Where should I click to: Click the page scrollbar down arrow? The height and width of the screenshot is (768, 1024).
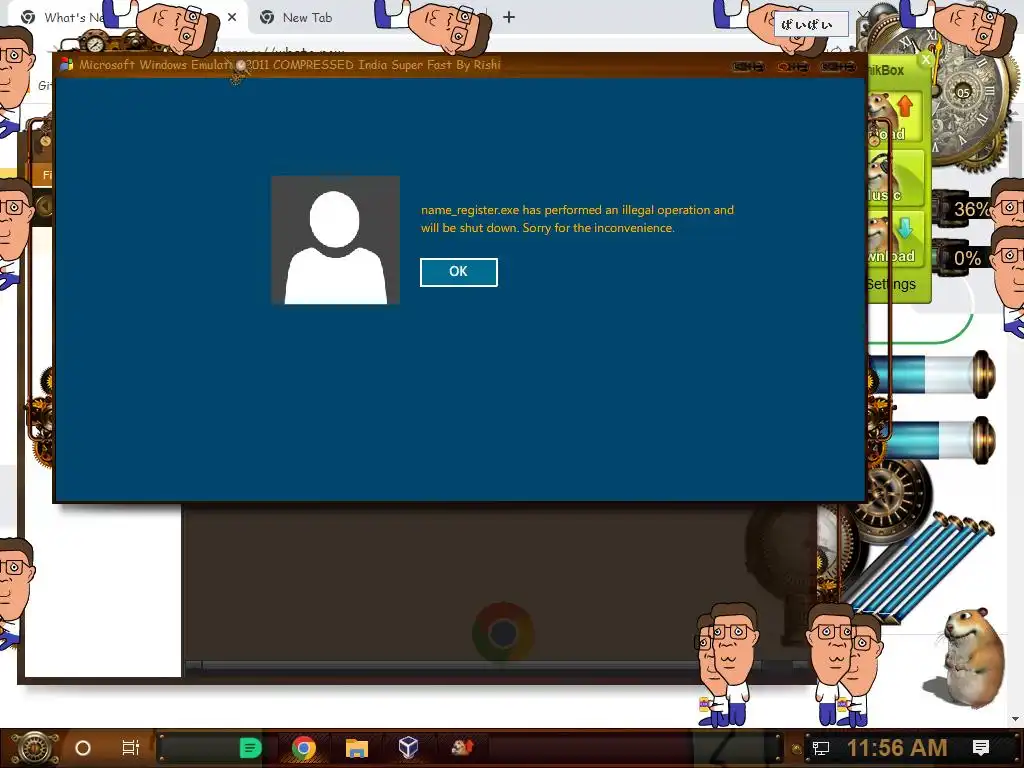[x=1016, y=719]
